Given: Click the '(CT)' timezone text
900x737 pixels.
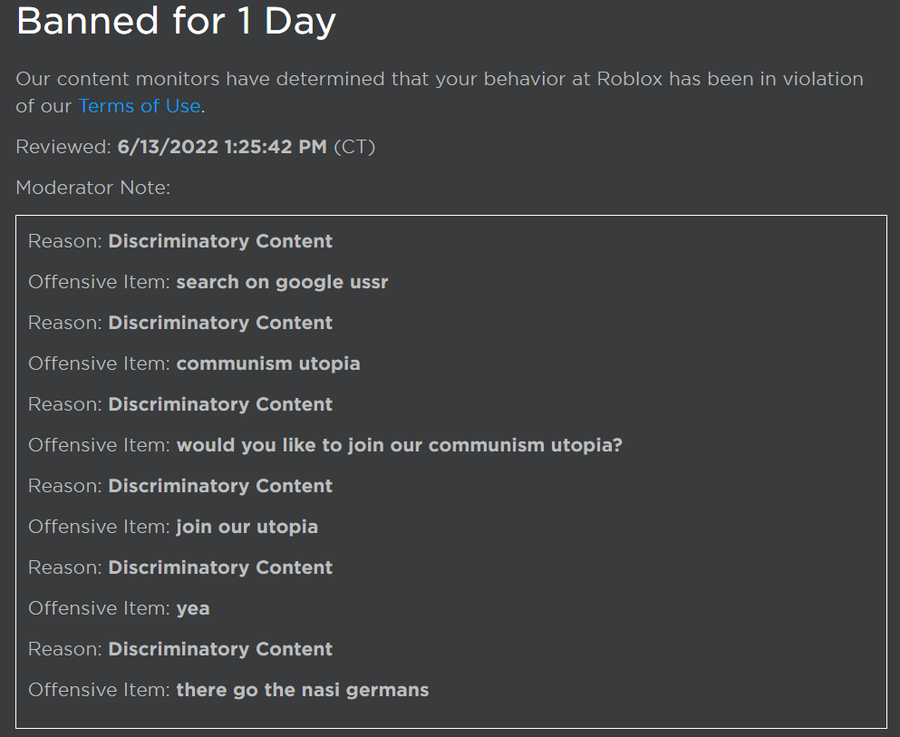Looking at the screenshot, I should click(x=354, y=147).
